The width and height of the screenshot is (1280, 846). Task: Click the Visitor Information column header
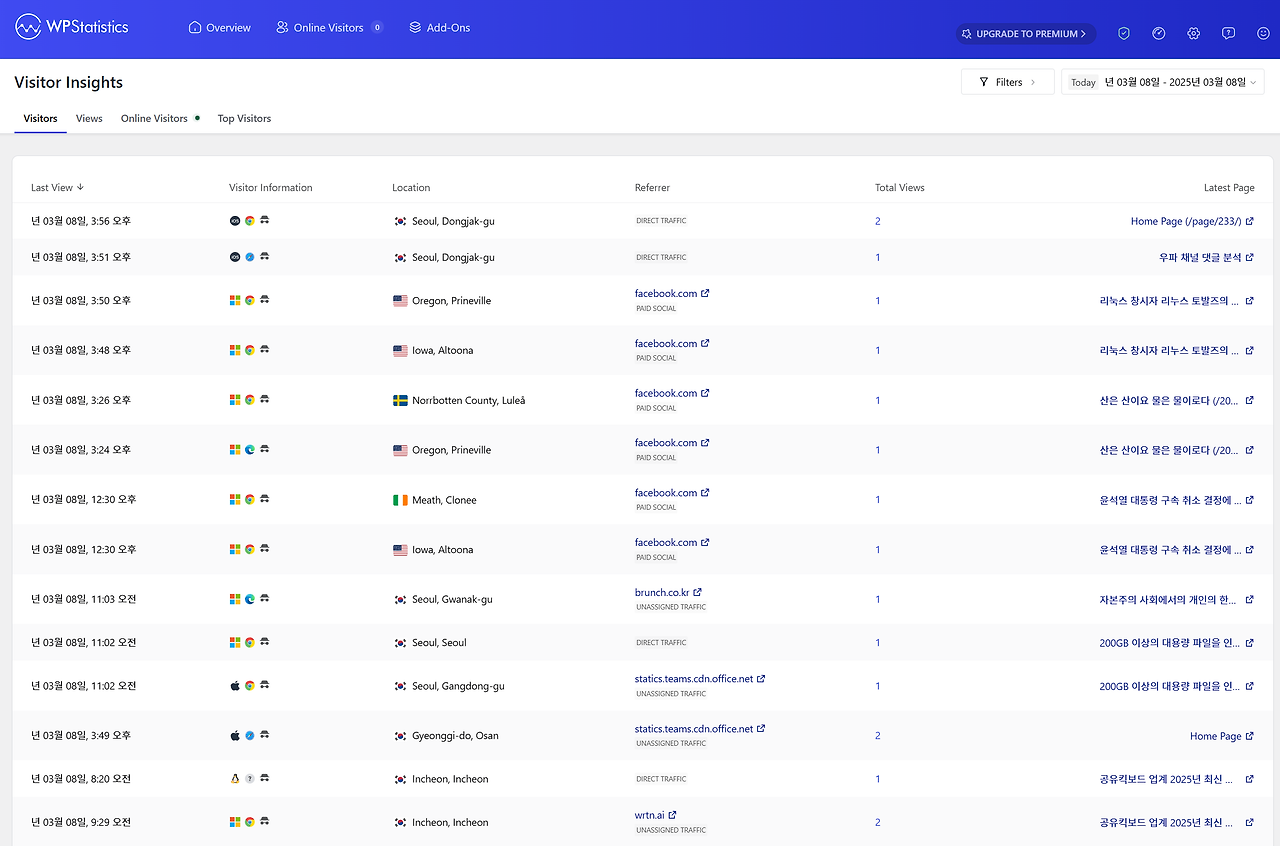click(271, 187)
